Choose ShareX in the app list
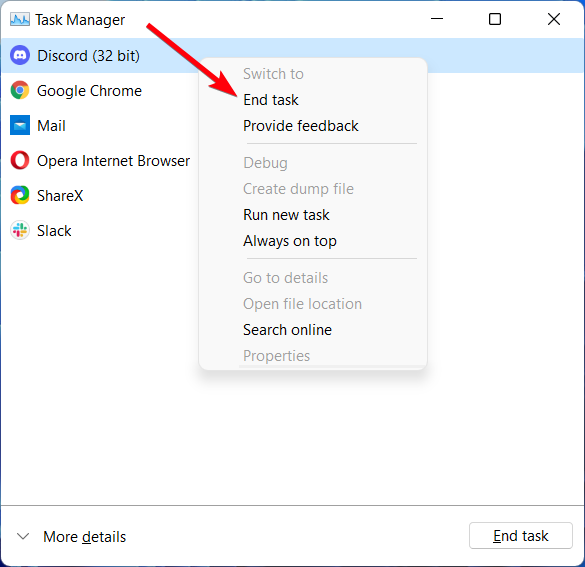Screen dimensions: 585x567 click(x=60, y=196)
